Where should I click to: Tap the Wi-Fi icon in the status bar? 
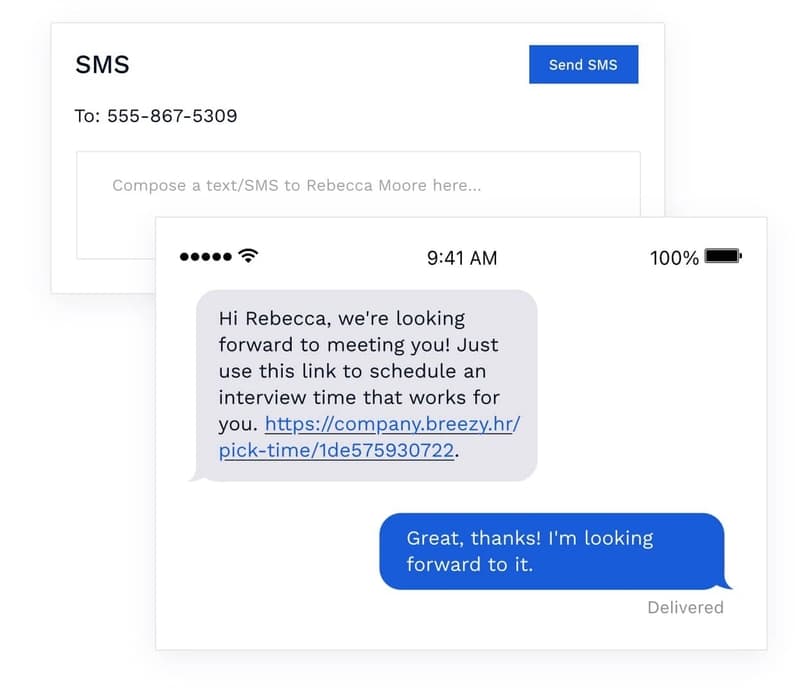[x=248, y=256]
